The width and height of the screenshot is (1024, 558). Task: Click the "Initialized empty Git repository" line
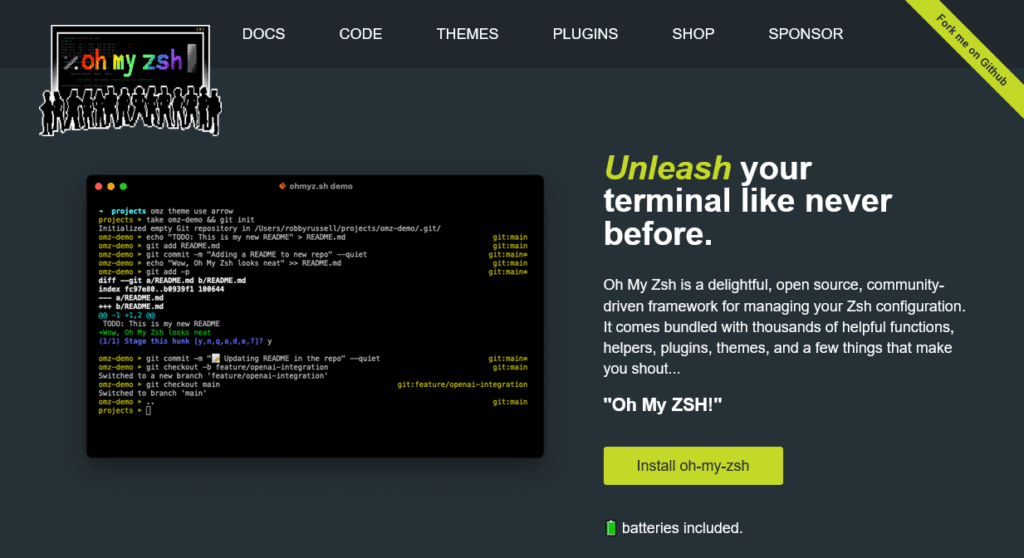point(269,229)
